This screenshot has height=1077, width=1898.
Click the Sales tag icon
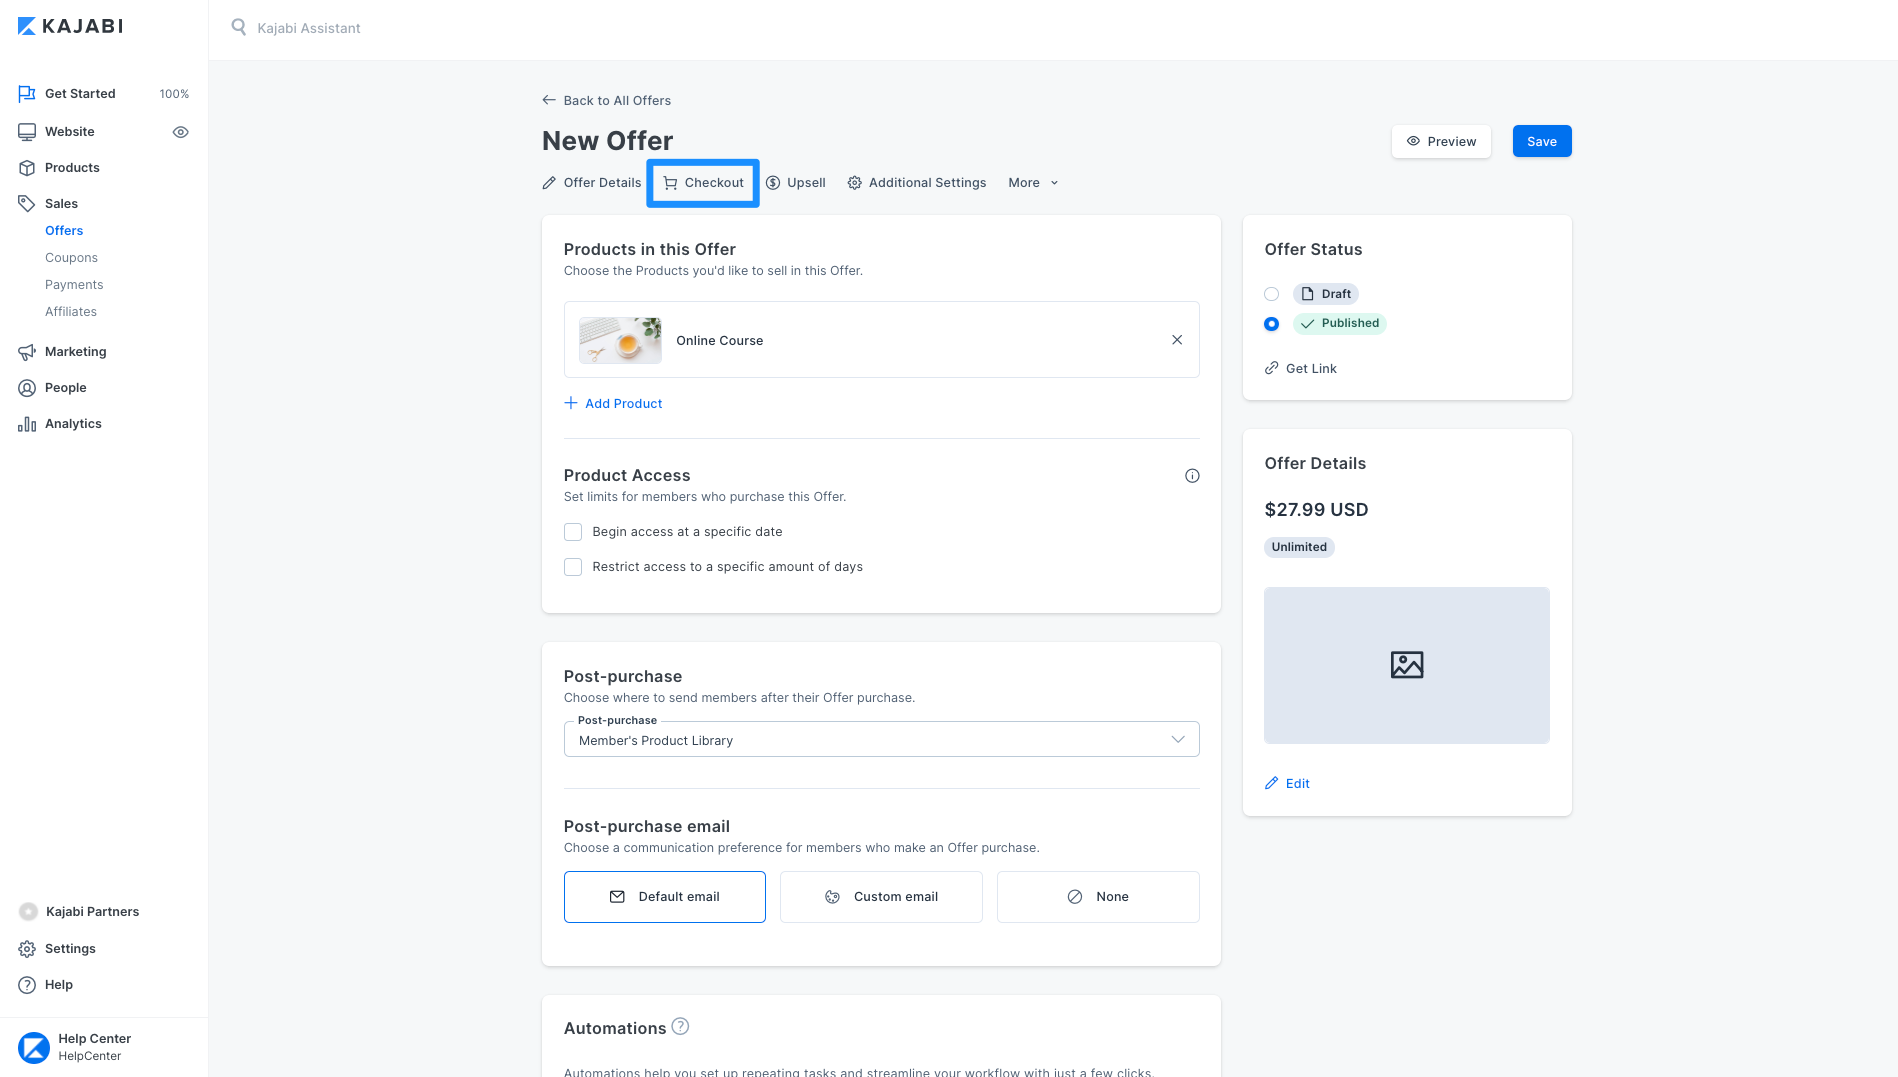[x=27, y=204]
